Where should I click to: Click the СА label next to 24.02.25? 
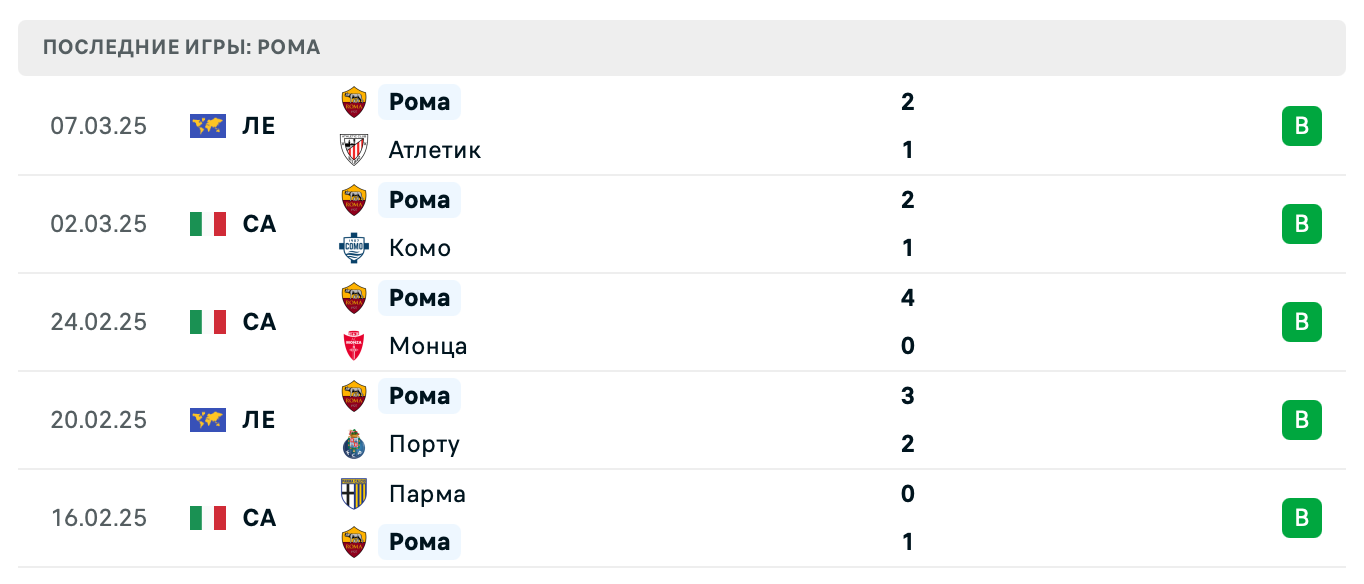(261, 322)
